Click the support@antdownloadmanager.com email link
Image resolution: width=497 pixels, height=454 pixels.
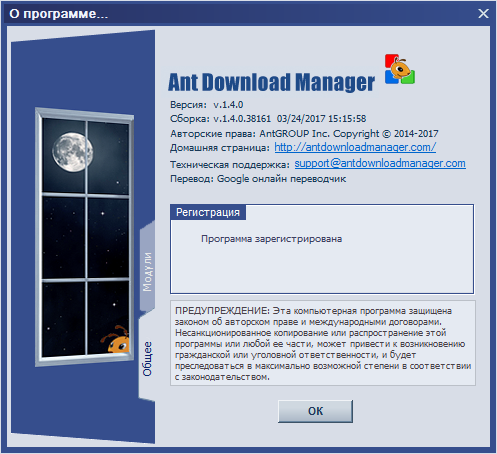coord(380,163)
